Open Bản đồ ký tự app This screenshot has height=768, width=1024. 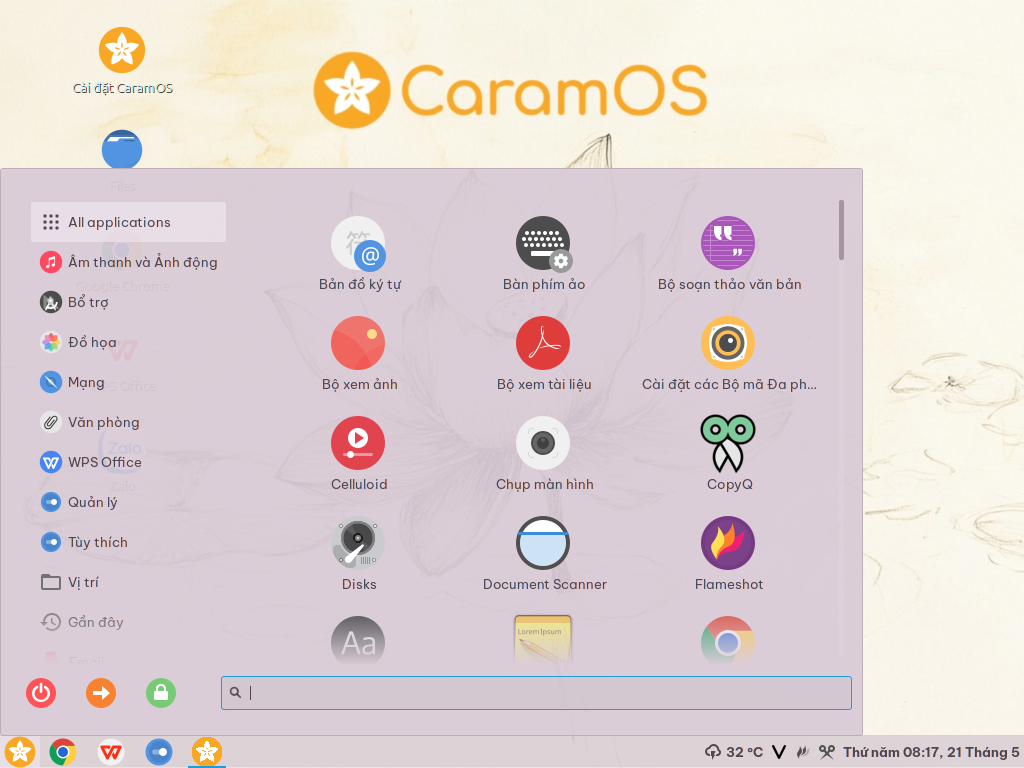point(359,254)
